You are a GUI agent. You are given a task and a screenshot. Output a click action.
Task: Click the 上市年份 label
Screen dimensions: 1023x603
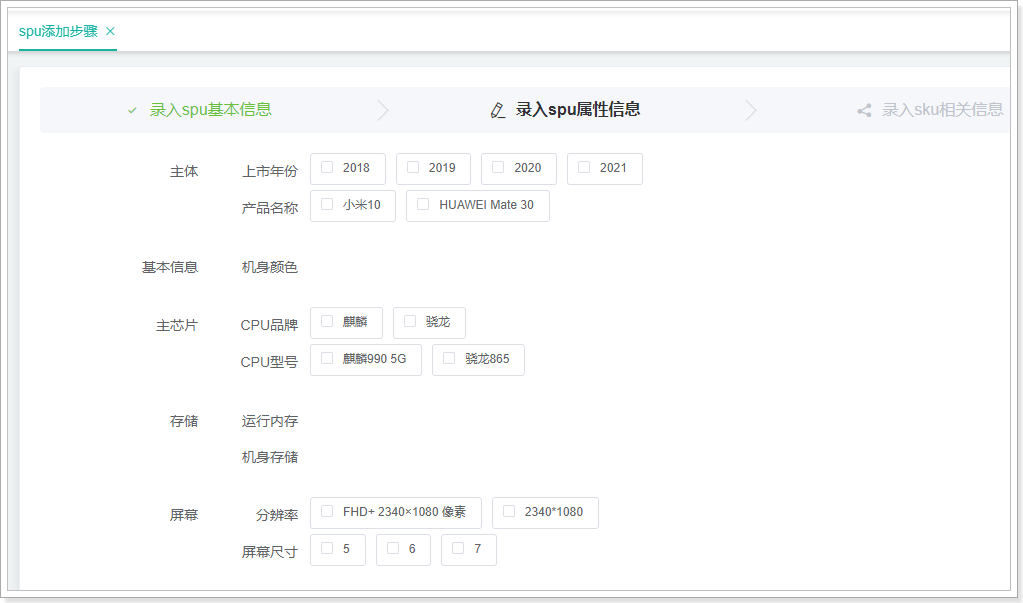click(269, 172)
